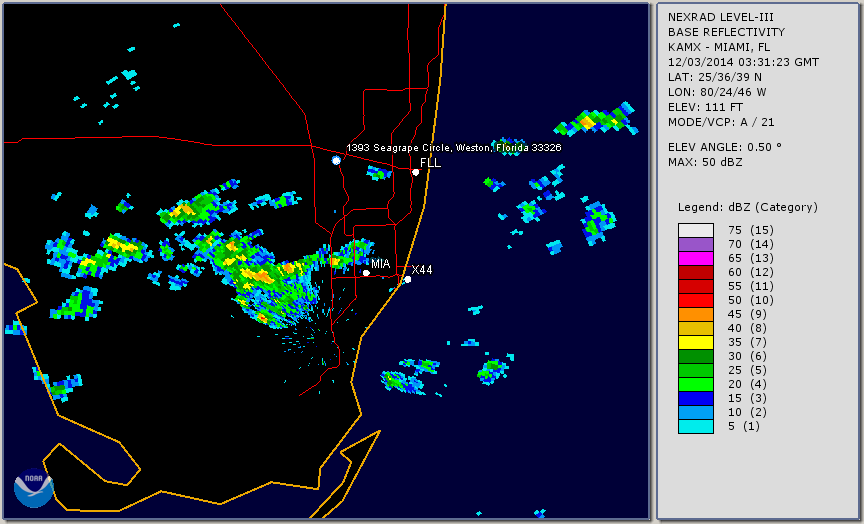The image size is (864, 524).
Task: Select the 40 dBZ gold legend swatch
Action: click(696, 328)
